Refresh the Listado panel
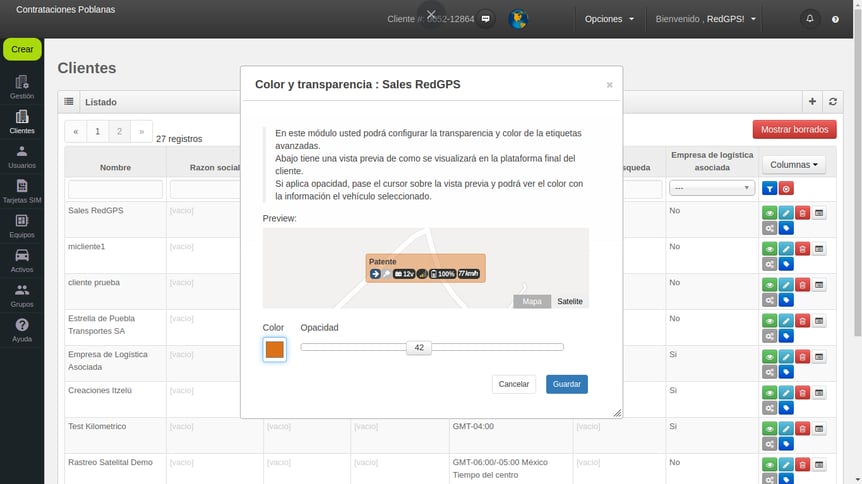Viewport: 862px width, 484px height. pos(833,102)
